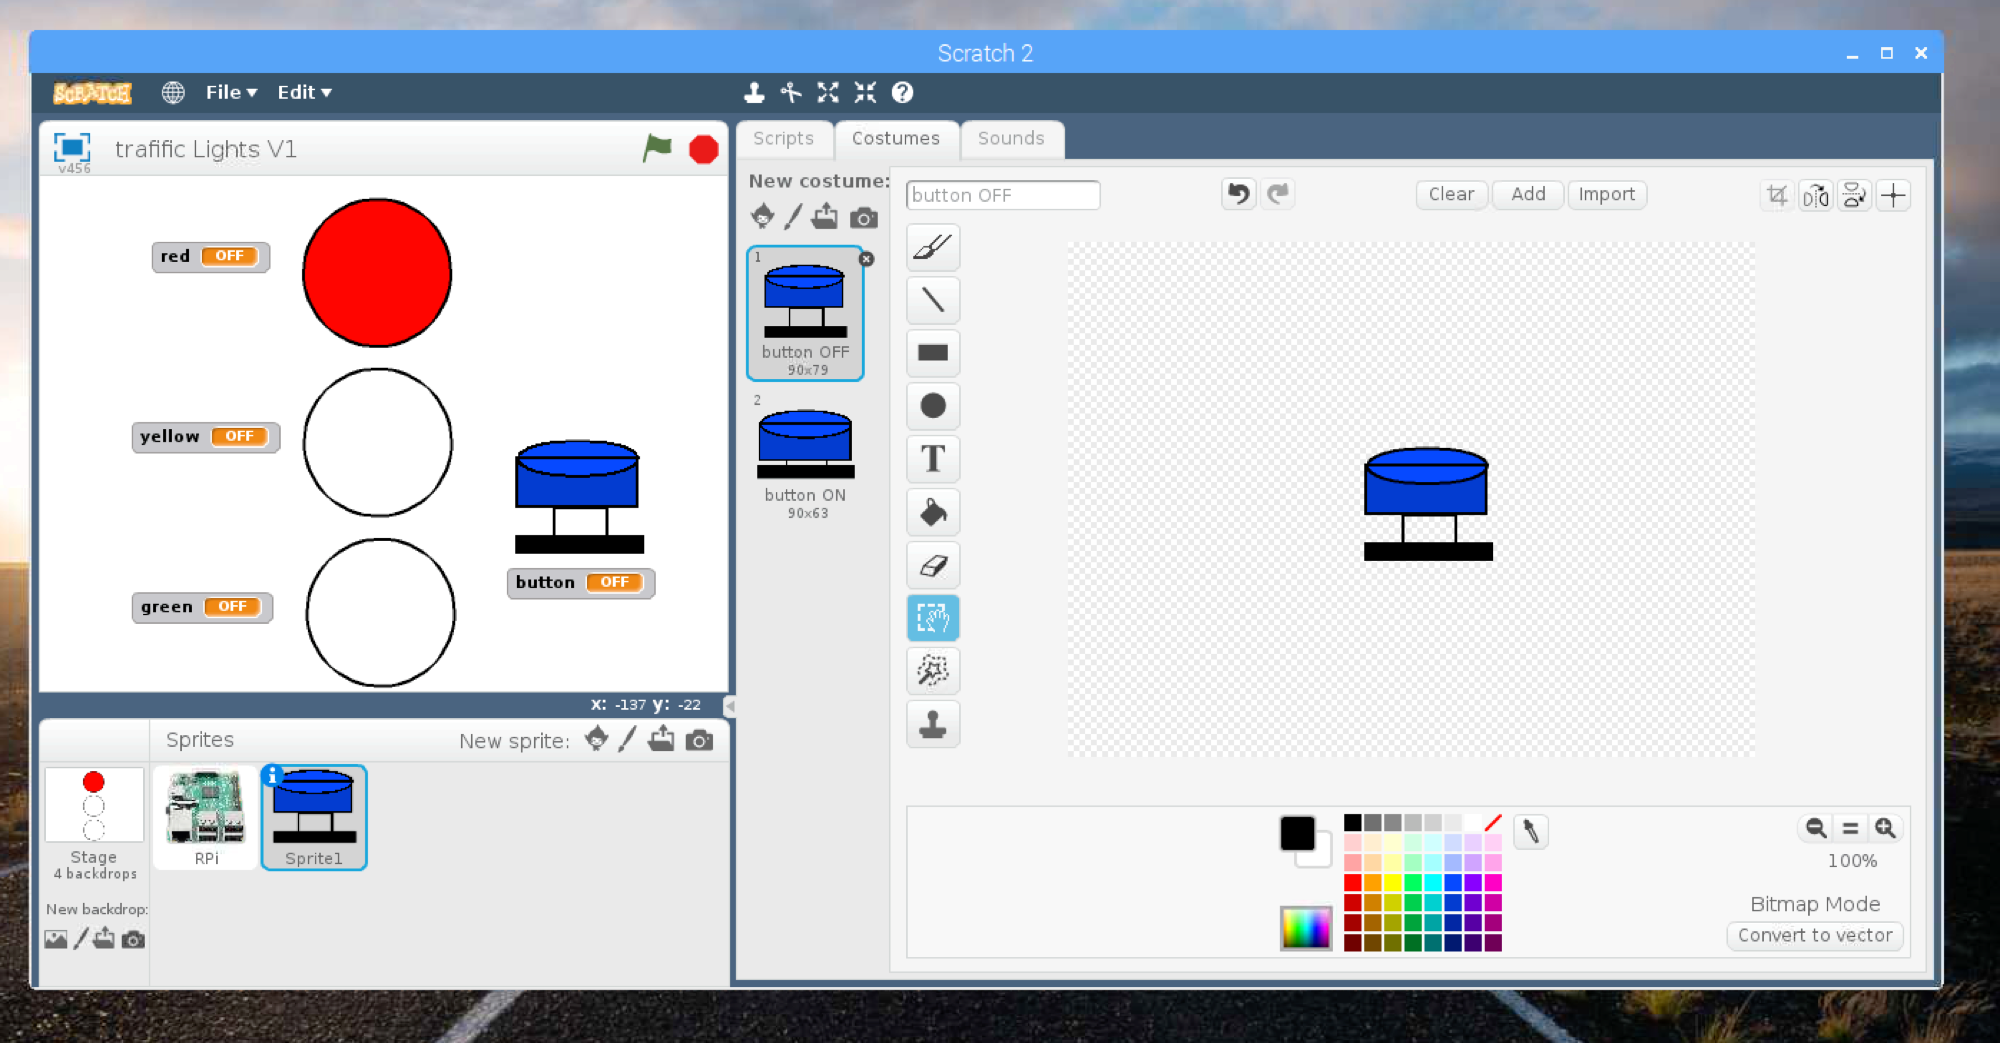Select the Stamp tool
This screenshot has height=1043, width=2000.
tap(932, 724)
